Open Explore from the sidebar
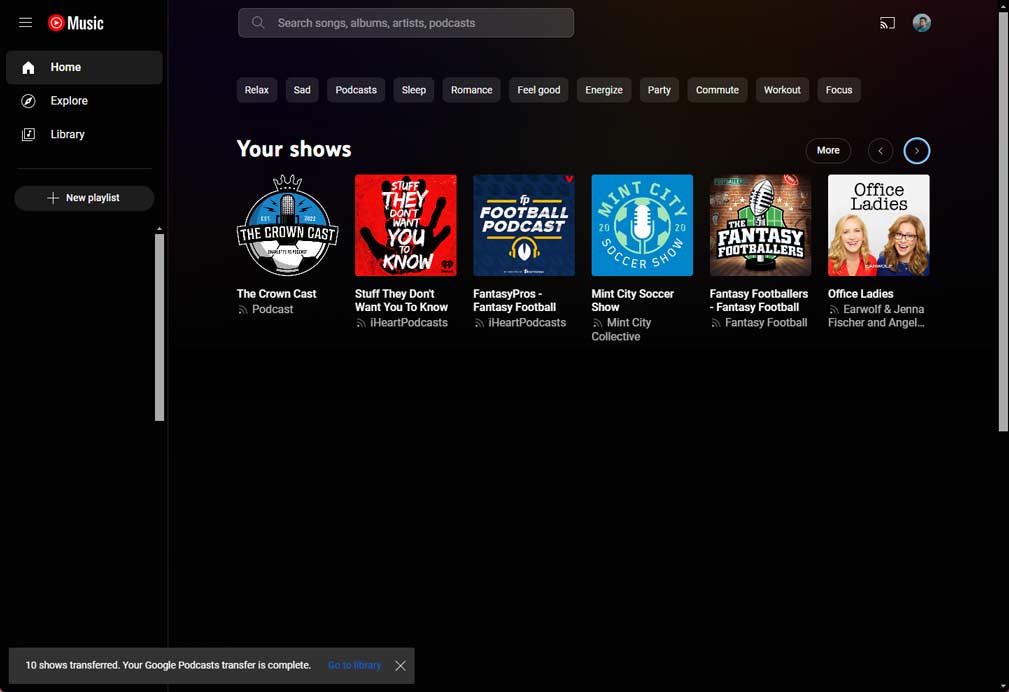Image resolution: width=1009 pixels, height=692 pixels. point(68,100)
